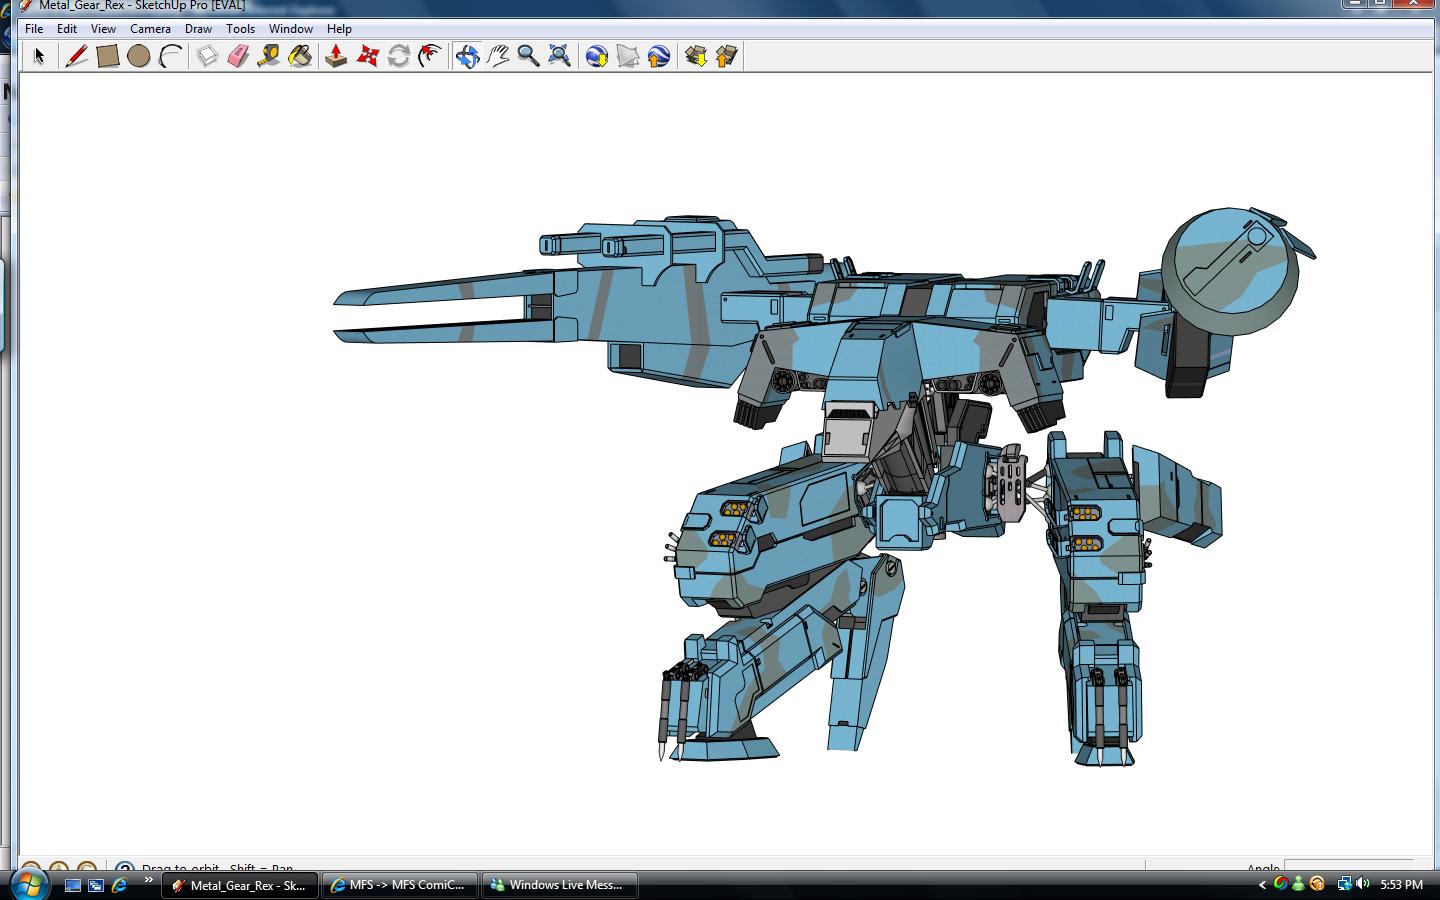Select the pink Eraser tool

238,56
